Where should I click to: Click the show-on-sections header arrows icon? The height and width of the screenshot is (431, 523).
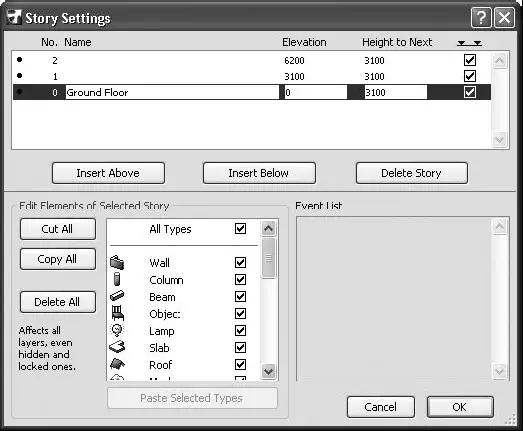point(469,43)
